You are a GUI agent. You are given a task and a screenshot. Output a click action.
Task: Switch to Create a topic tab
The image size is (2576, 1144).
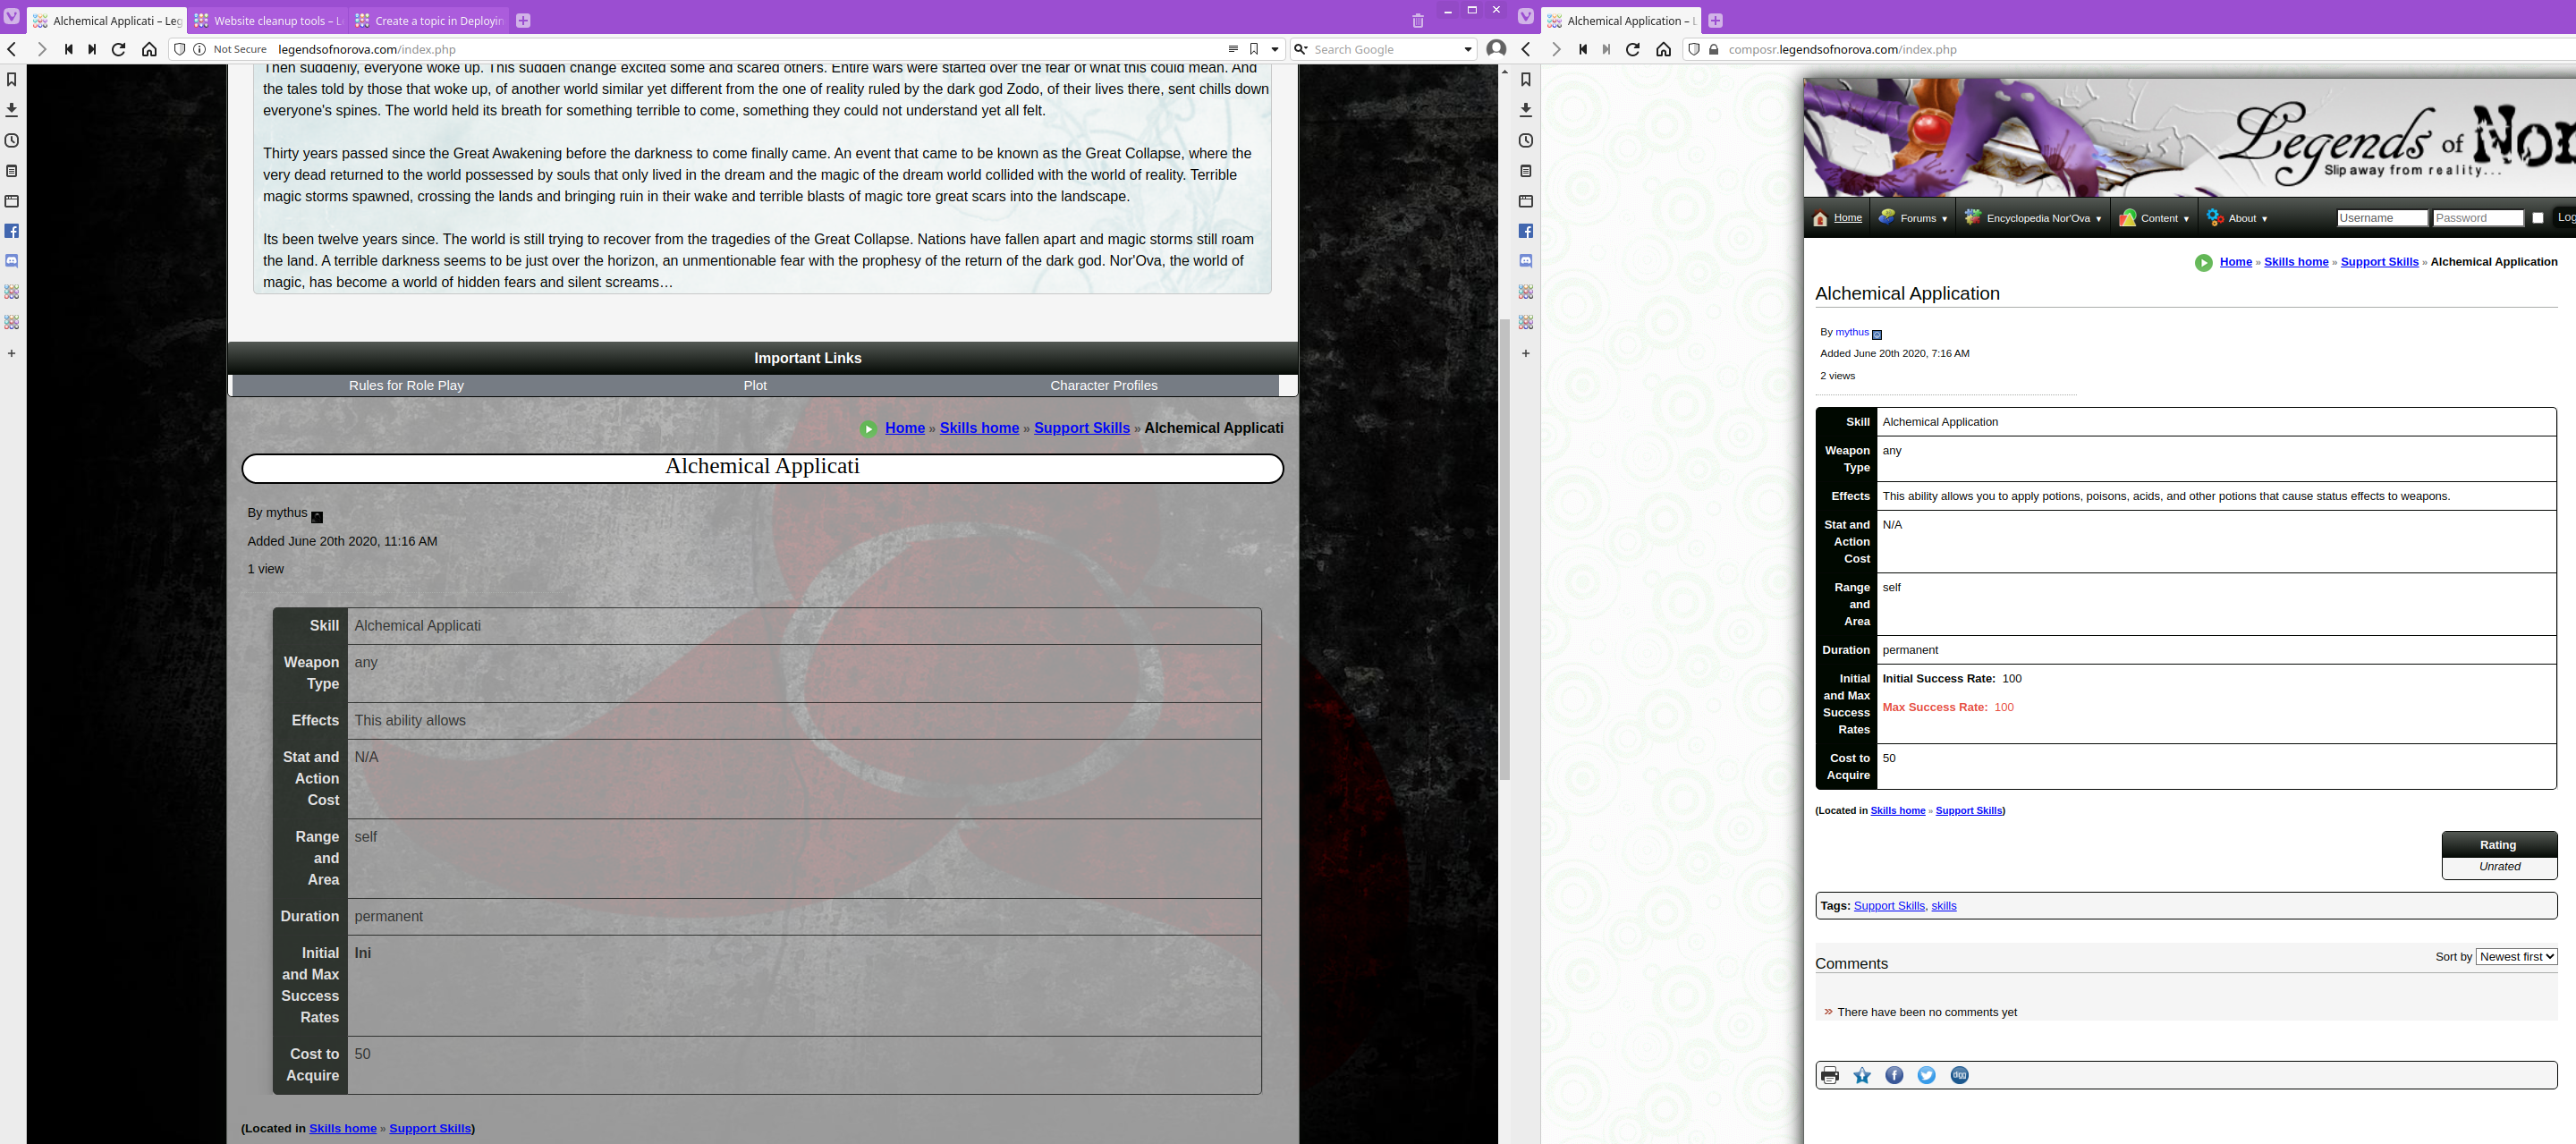pyautogui.click(x=430, y=21)
